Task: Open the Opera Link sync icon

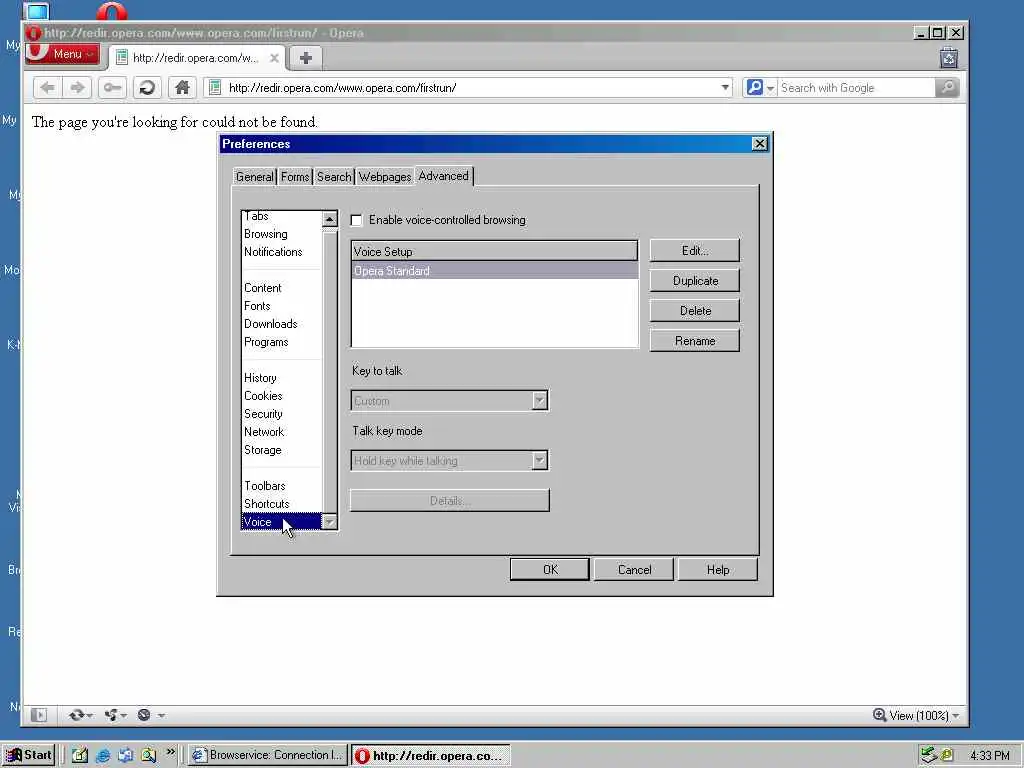Action: coord(76,715)
